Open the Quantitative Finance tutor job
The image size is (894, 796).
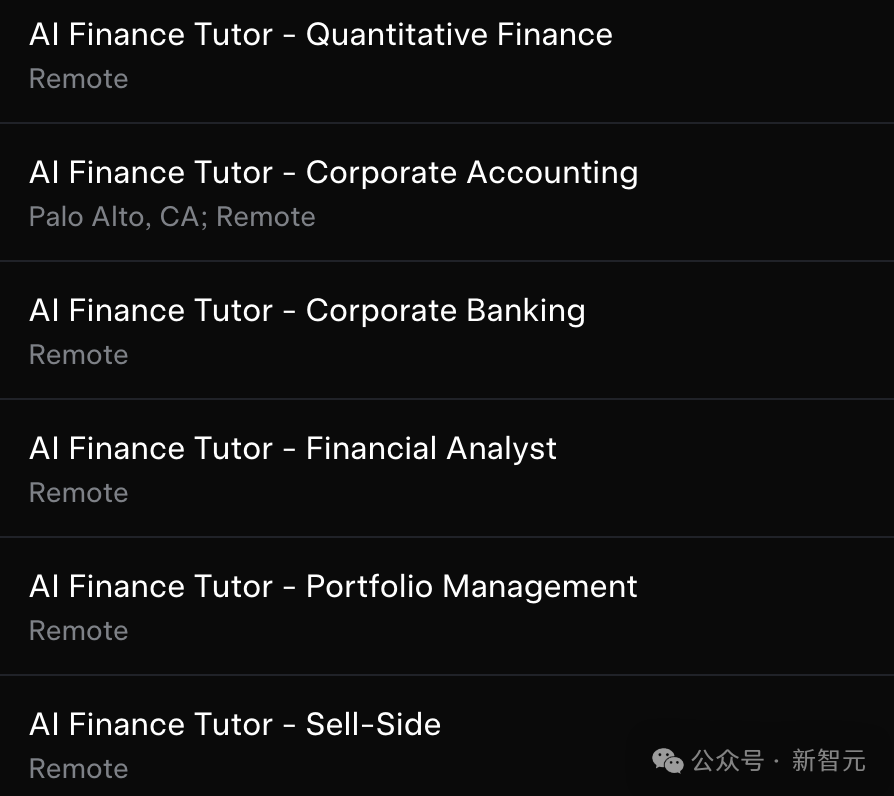(x=320, y=35)
